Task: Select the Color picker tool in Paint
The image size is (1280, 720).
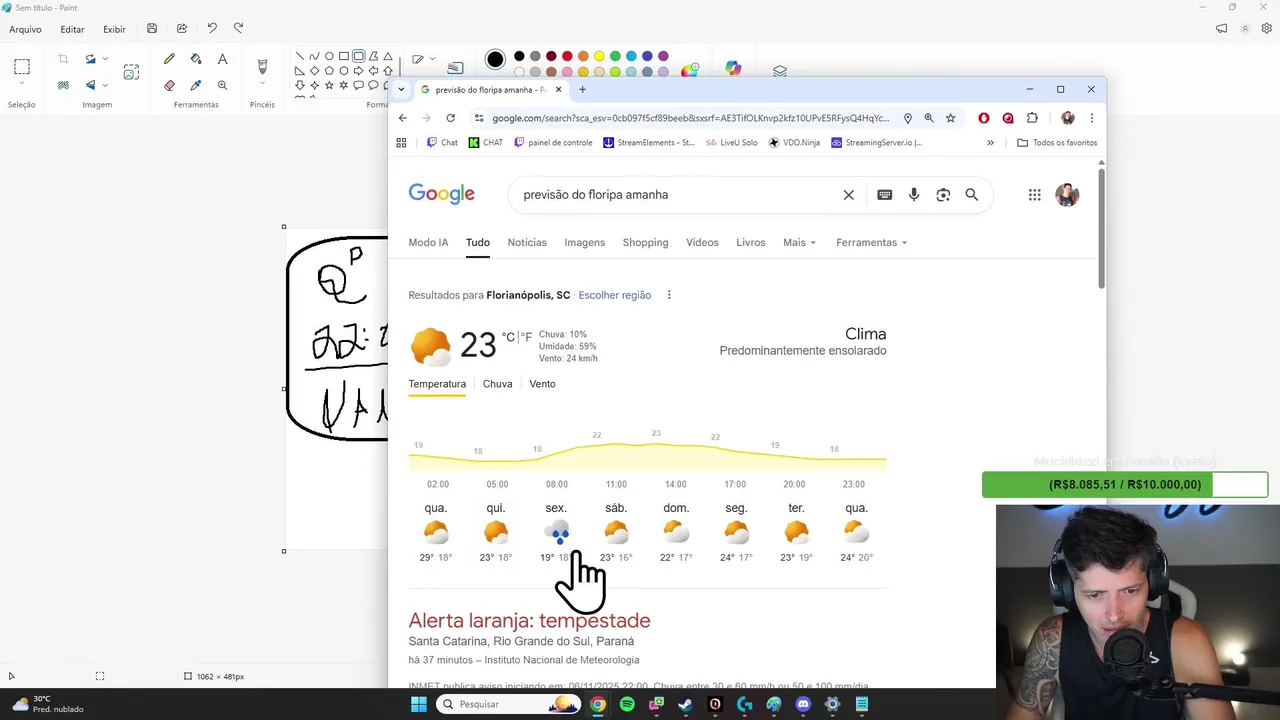Action: pyautogui.click(x=196, y=85)
